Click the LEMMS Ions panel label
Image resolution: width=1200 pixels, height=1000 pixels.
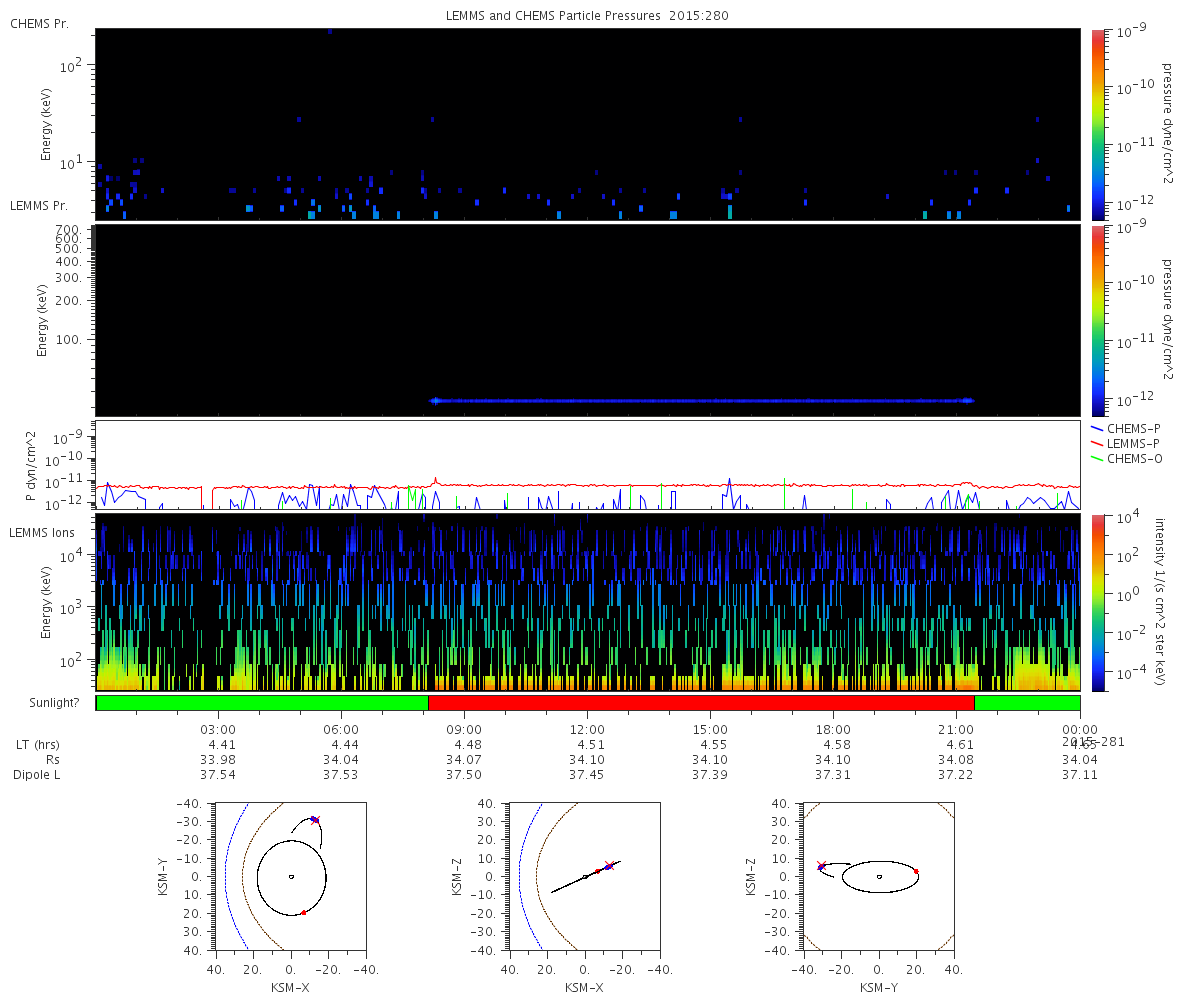41,531
